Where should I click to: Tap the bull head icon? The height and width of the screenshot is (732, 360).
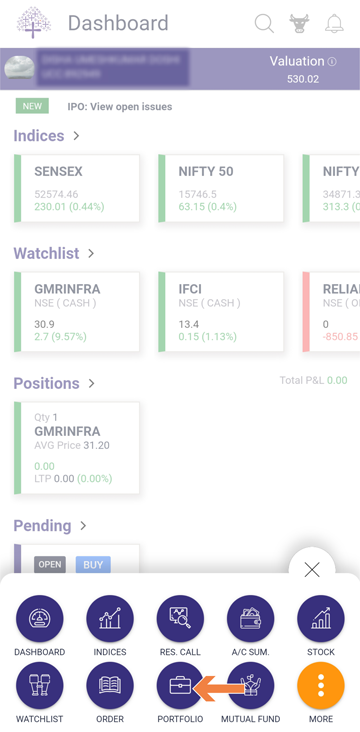(x=299, y=23)
